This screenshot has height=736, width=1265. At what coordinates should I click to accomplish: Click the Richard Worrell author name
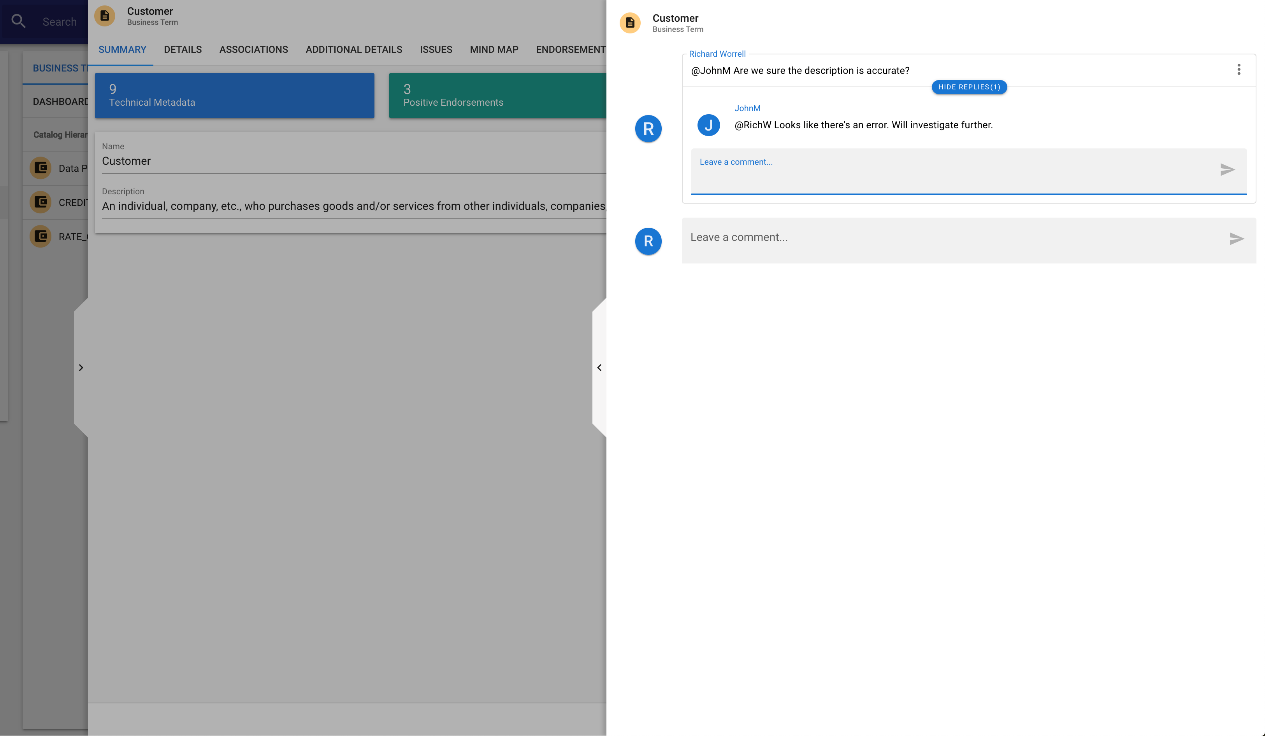(717, 54)
